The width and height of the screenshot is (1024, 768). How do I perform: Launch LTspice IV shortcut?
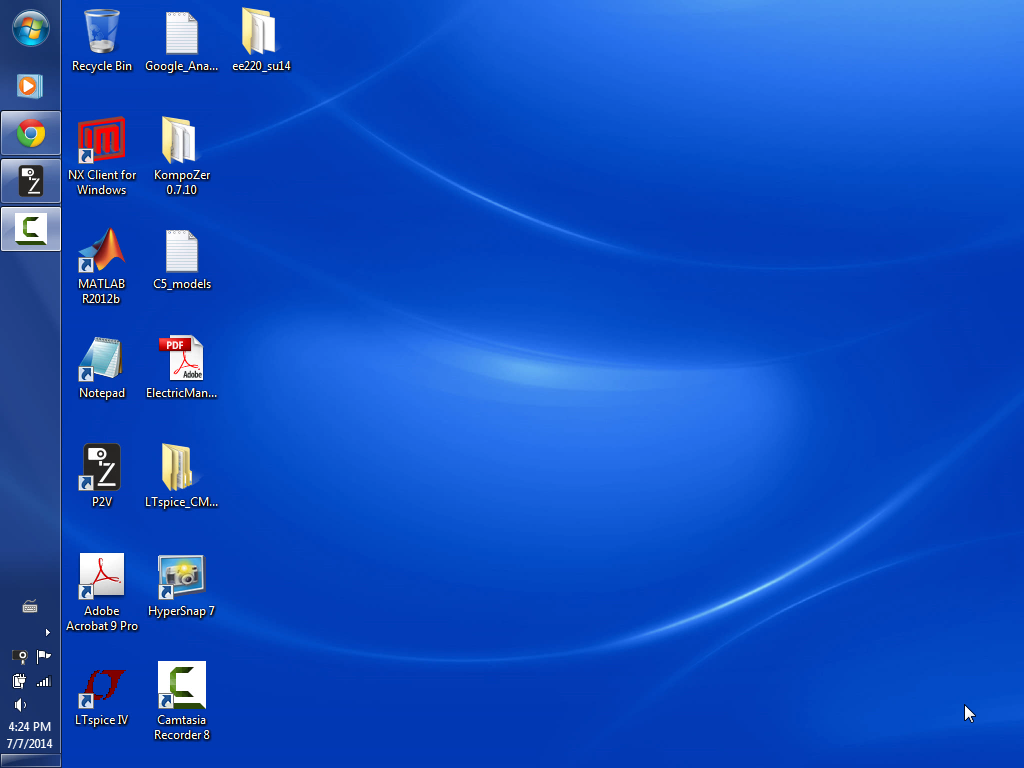click(x=101, y=695)
